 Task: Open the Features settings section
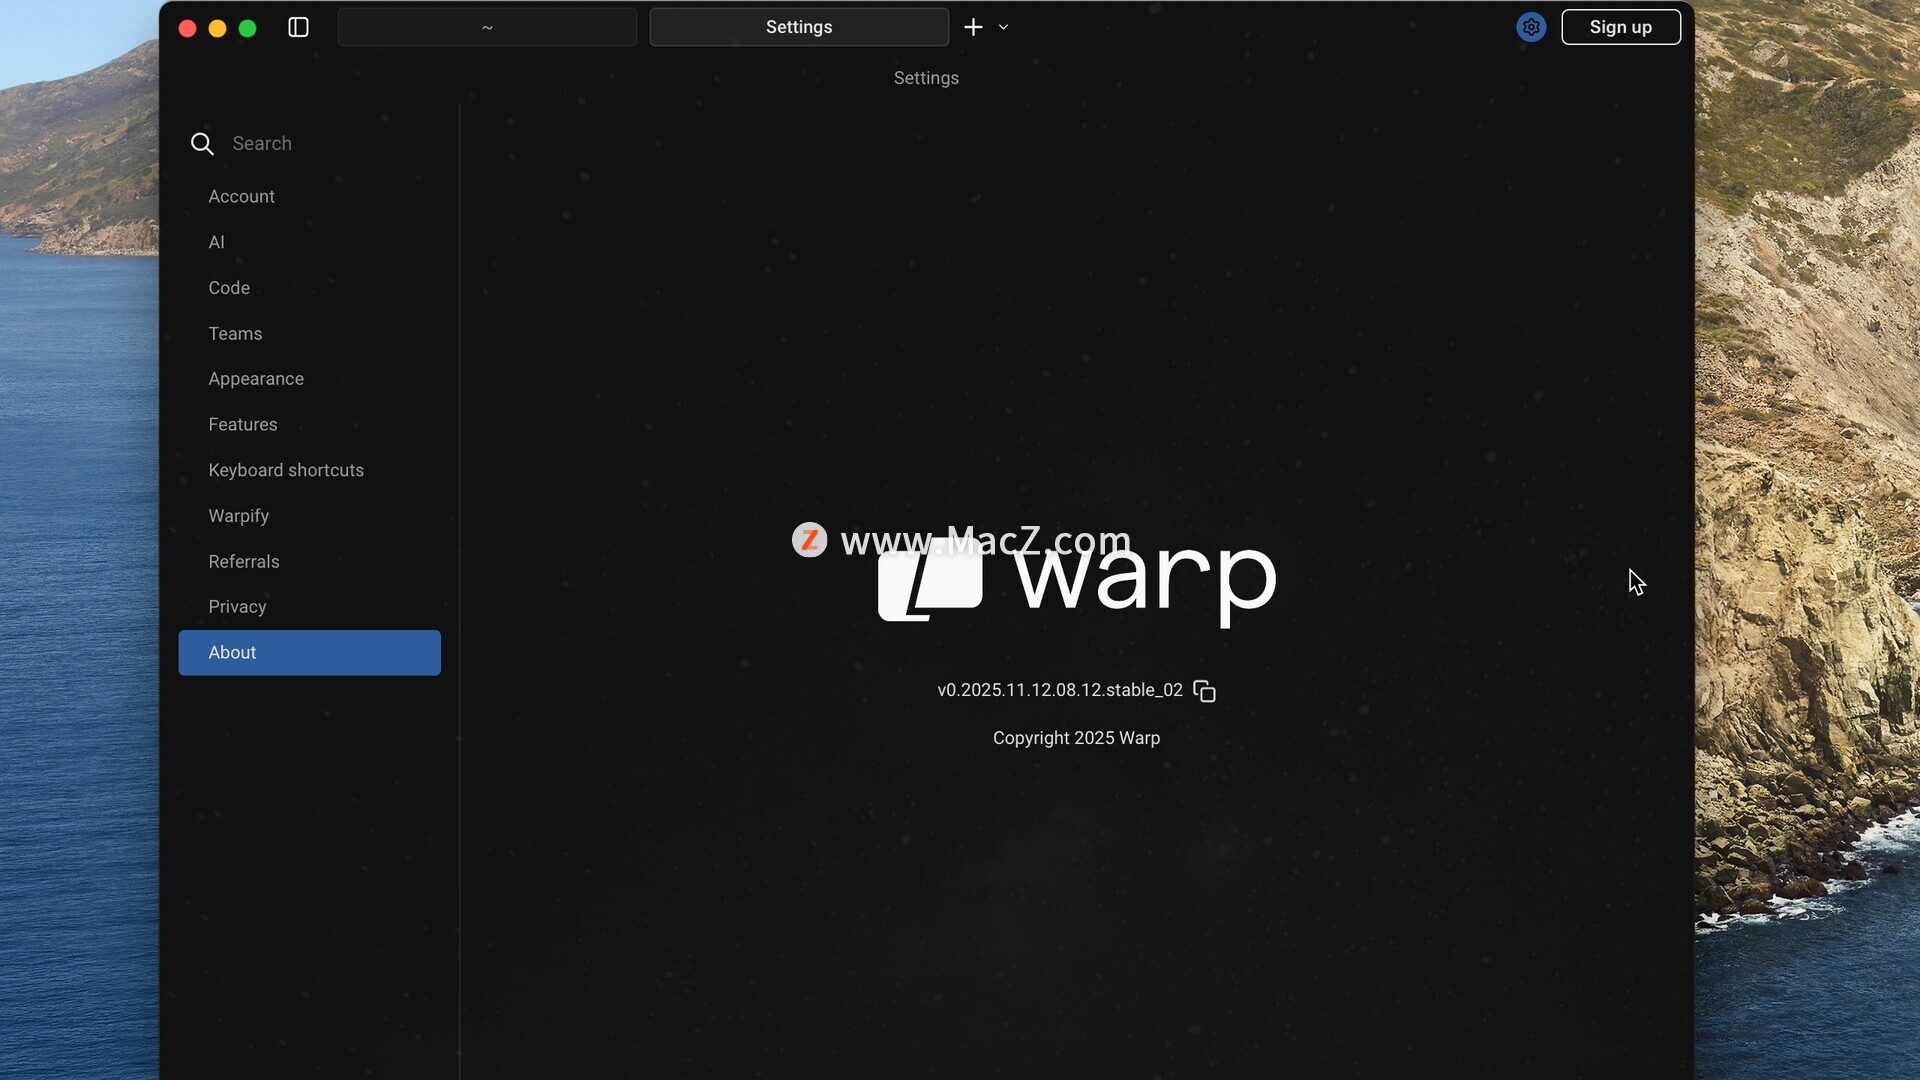243,425
